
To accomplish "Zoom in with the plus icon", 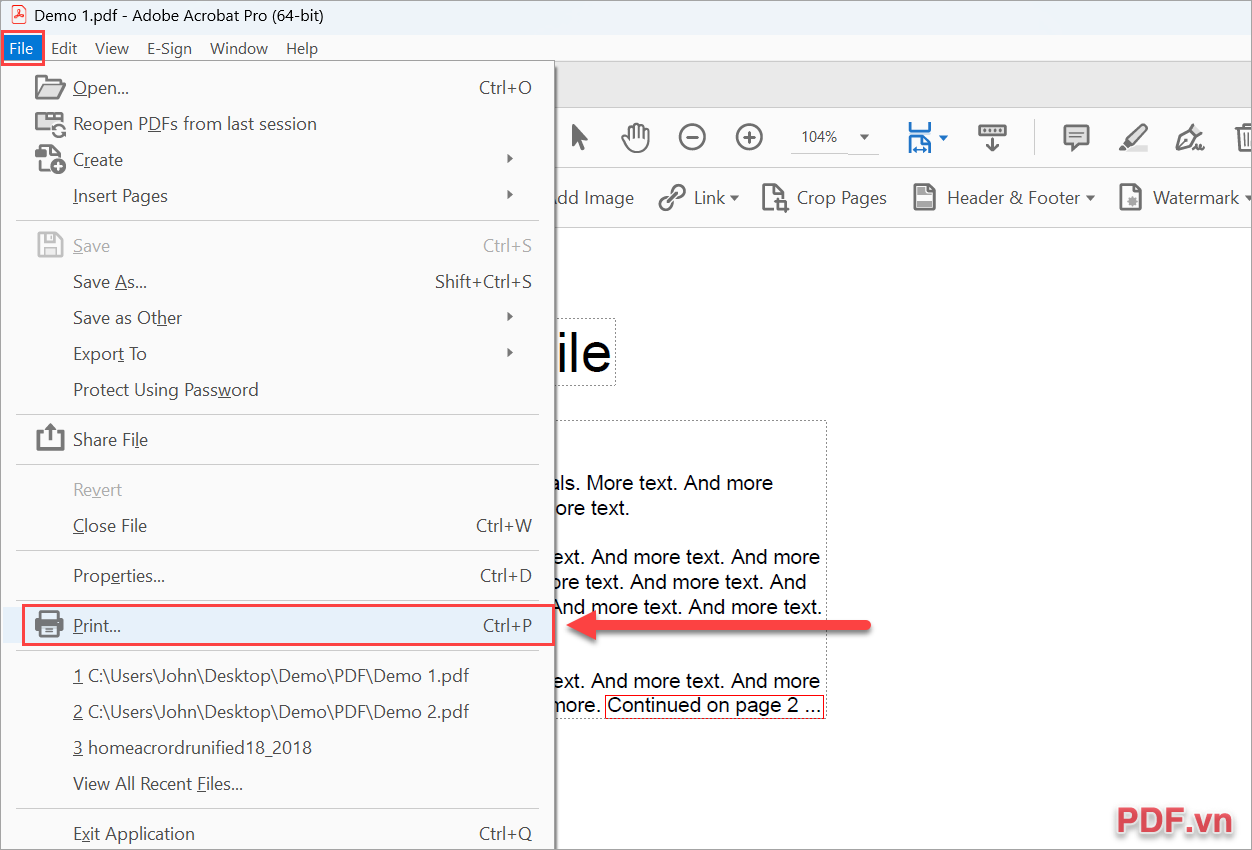I will tap(749, 137).
